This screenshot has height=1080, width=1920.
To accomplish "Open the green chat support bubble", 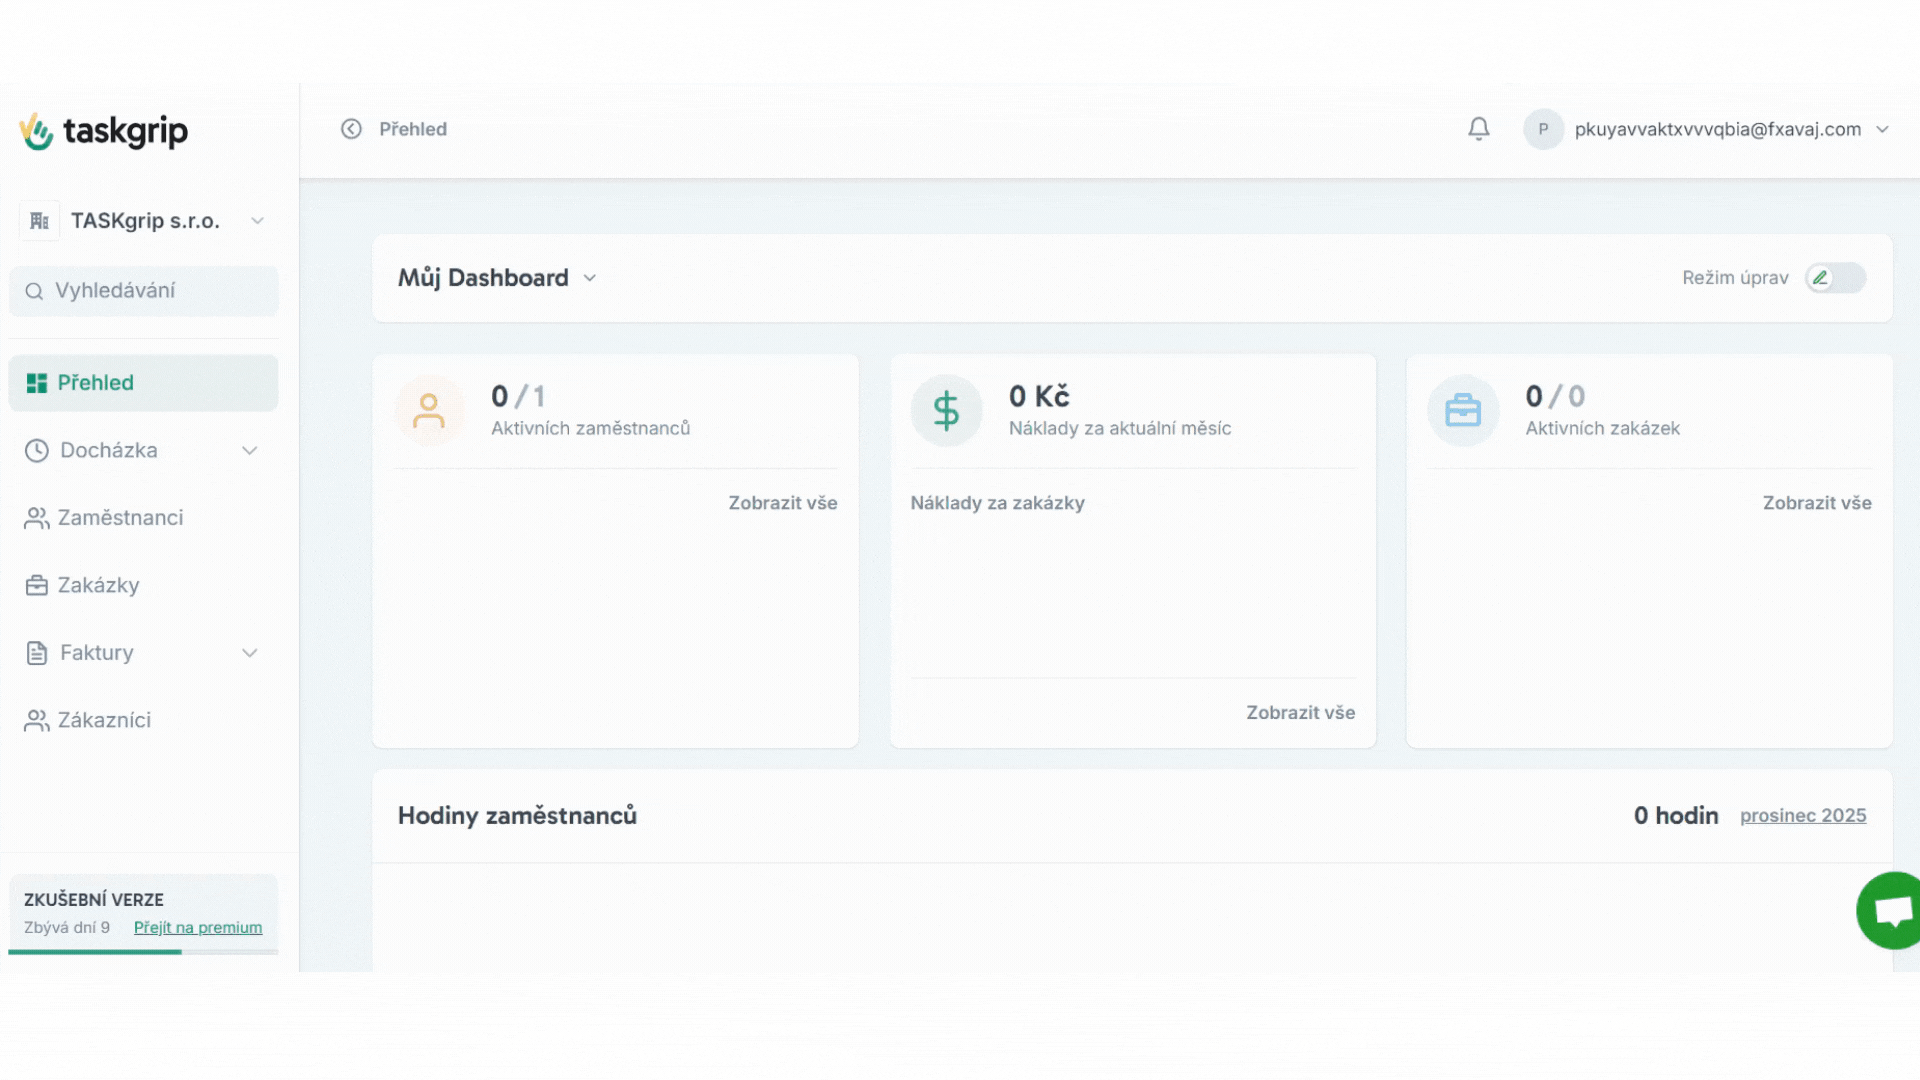I will click(1890, 910).
